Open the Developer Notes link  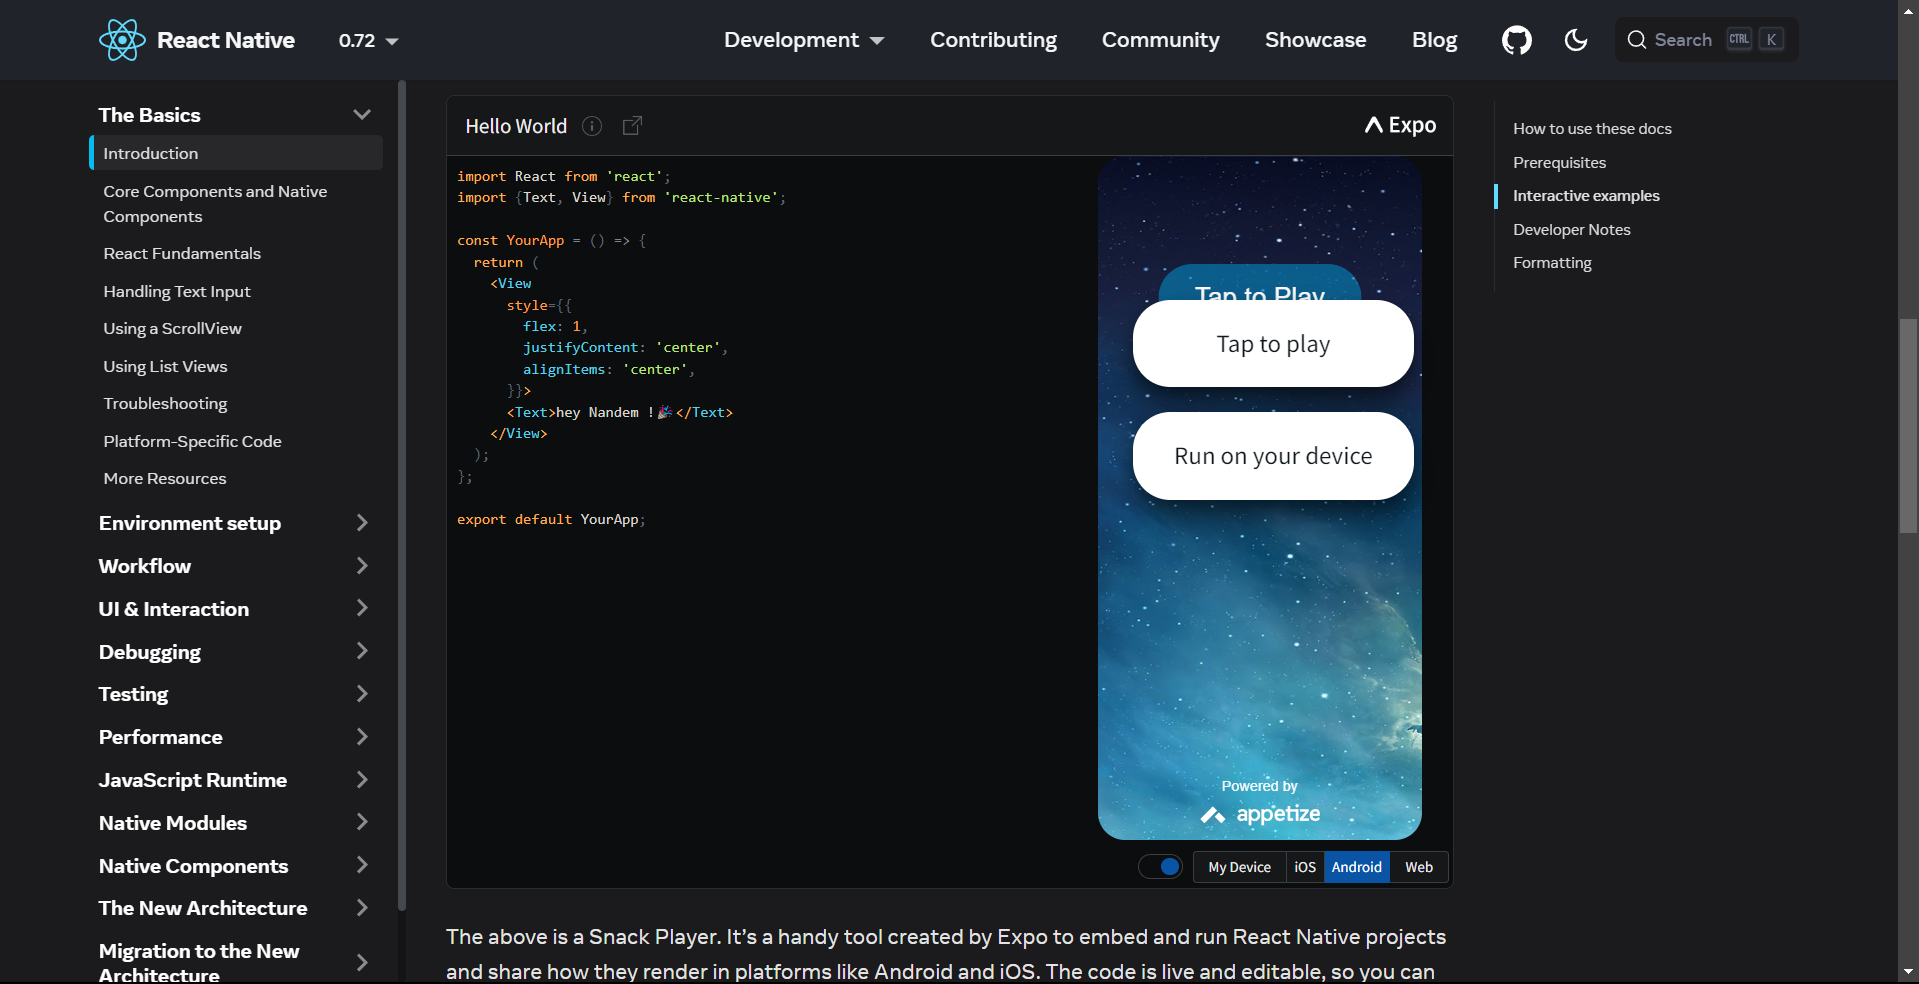point(1571,229)
